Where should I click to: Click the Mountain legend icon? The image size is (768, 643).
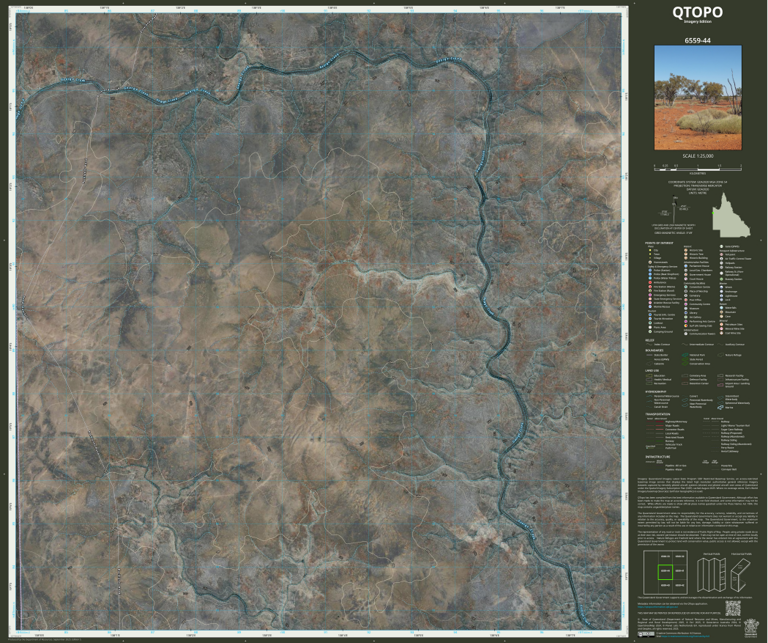pyautogui.click(x=721, y=312)
